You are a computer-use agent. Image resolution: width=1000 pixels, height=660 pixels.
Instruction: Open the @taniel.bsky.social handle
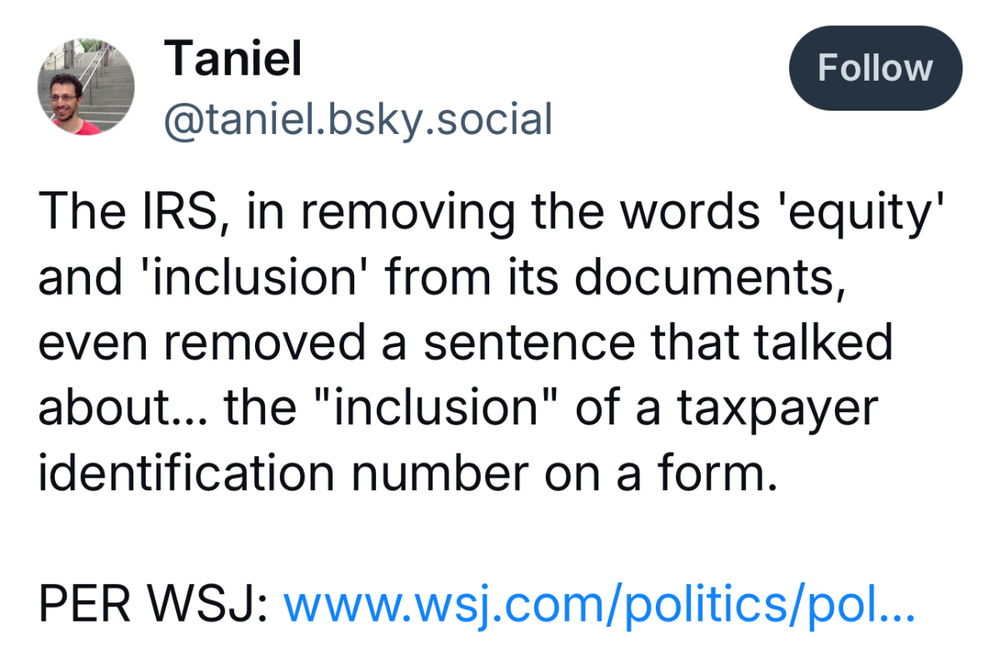click(x=358, y=120)
